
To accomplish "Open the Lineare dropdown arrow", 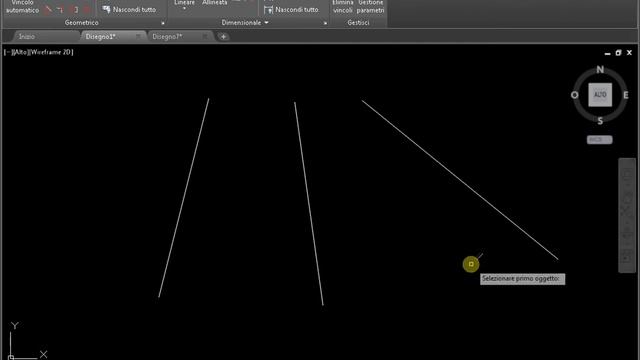I will pos(184,9).
